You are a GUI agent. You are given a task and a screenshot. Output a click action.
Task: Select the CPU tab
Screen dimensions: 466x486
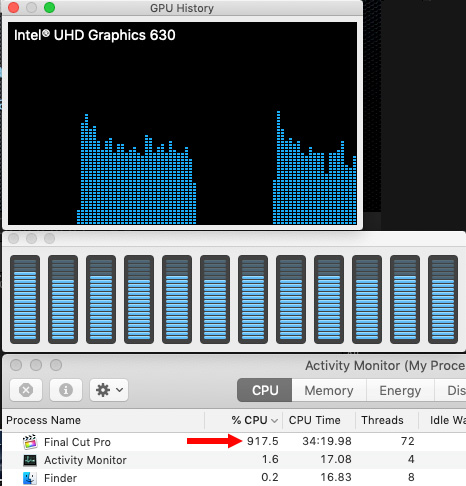(x=265, y=390)
